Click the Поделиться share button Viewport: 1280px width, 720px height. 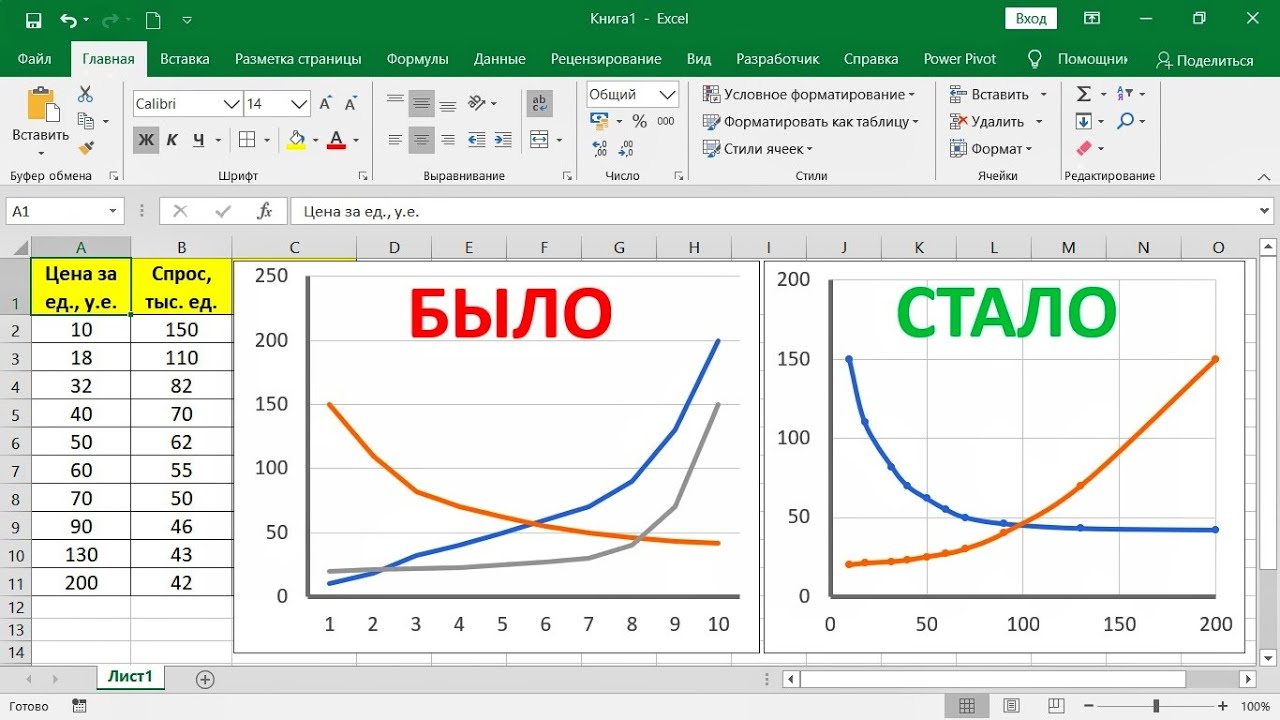pyautogui.click(x=1204, y=60)
